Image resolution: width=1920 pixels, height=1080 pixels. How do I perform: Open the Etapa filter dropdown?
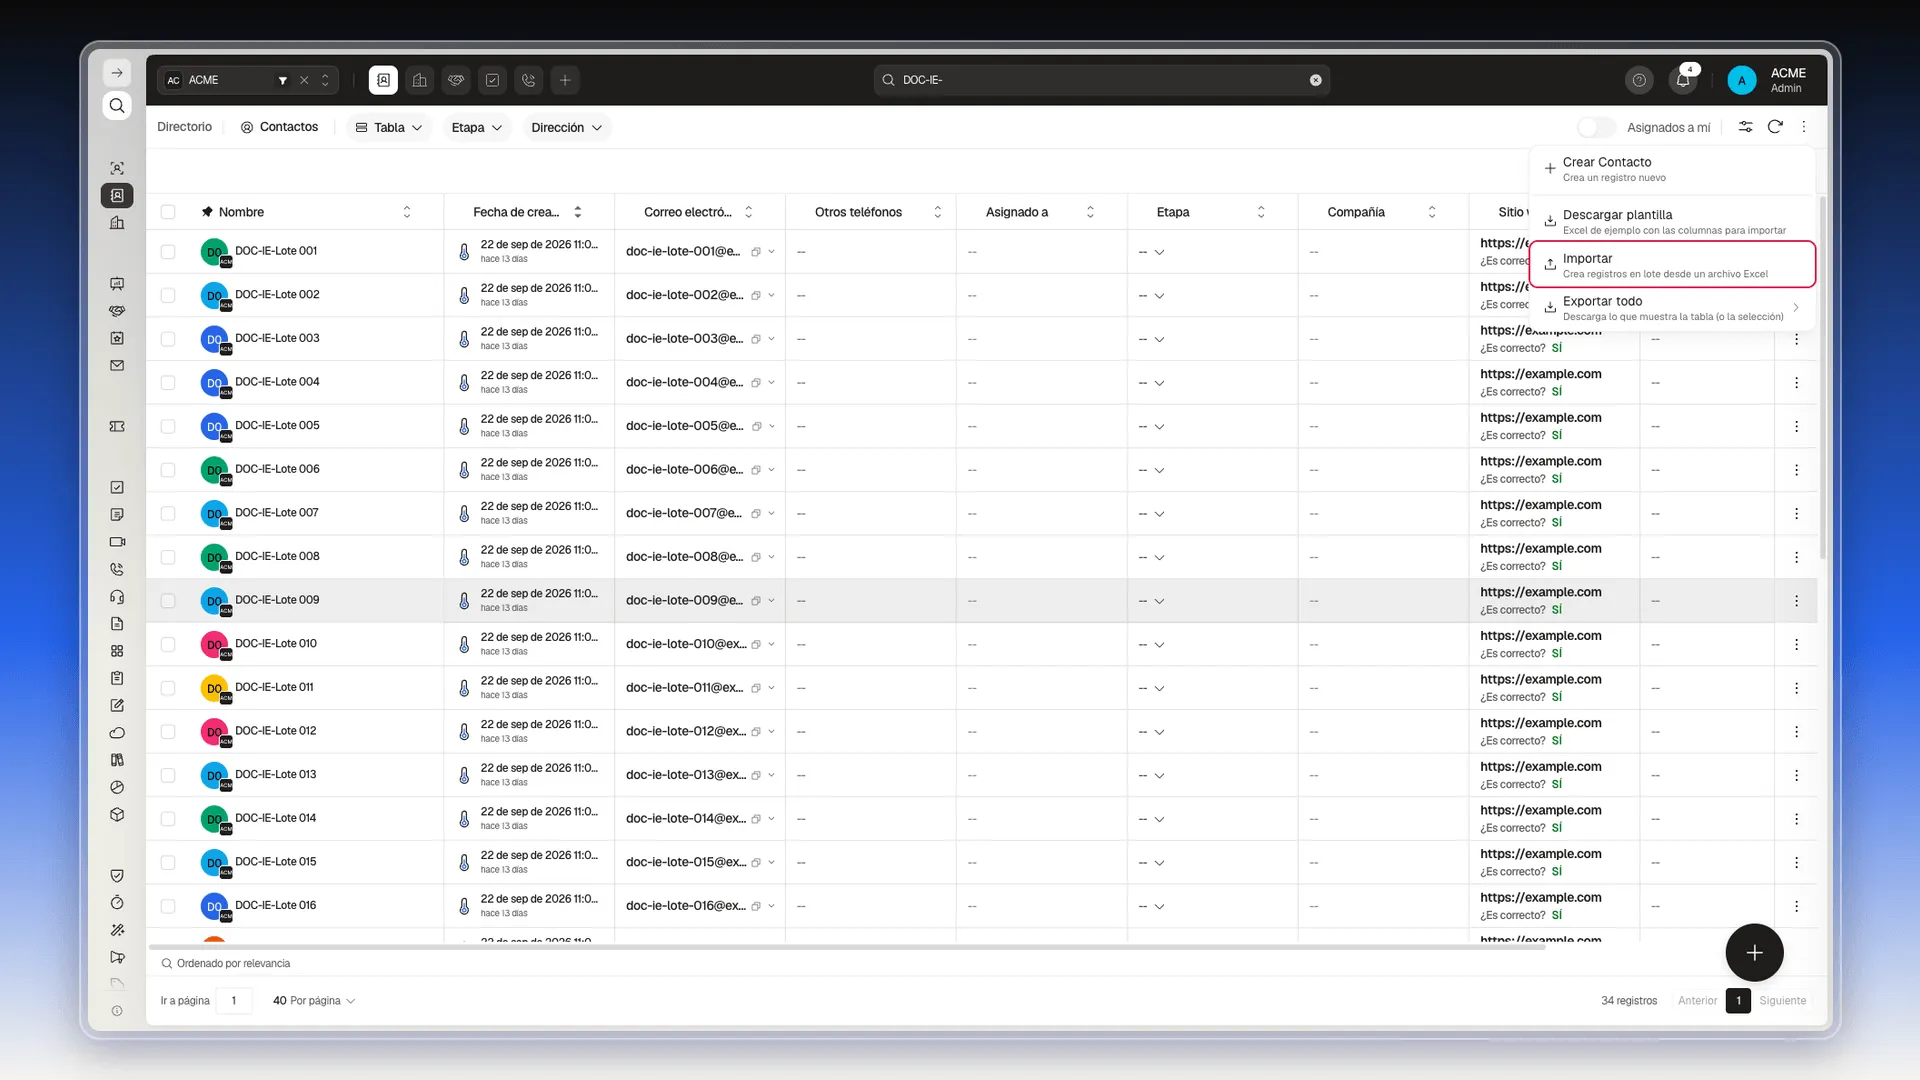tap(476, 127)
